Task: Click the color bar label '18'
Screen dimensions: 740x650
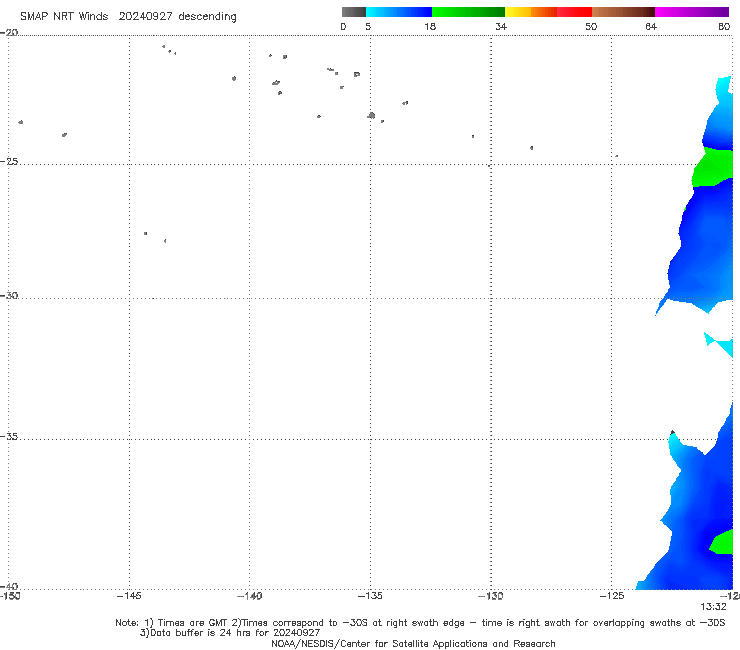Action: tap(430, 26)
